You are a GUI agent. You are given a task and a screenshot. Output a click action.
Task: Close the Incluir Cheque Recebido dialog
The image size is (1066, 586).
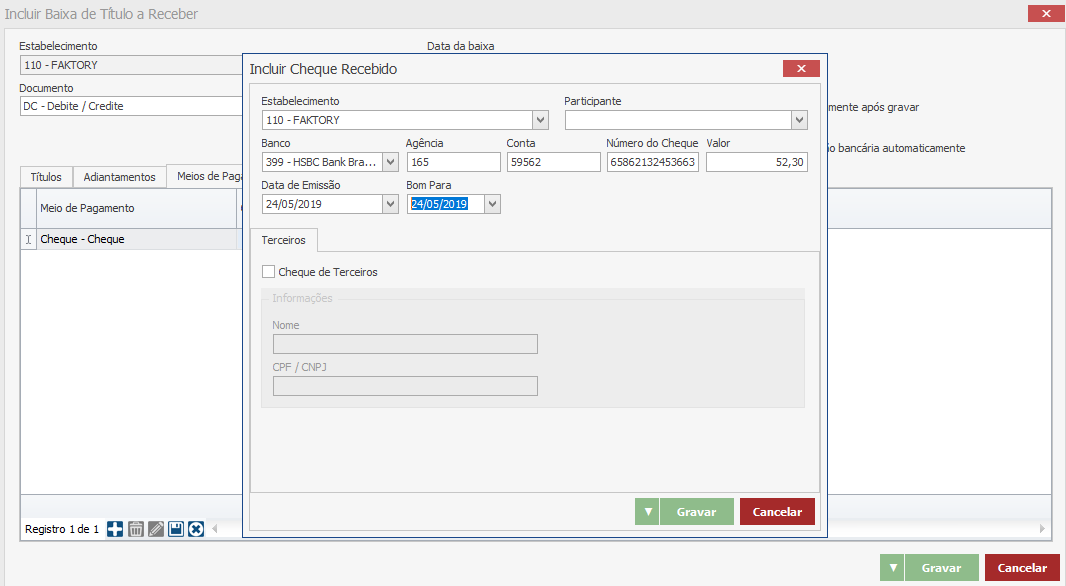[801, 69]
